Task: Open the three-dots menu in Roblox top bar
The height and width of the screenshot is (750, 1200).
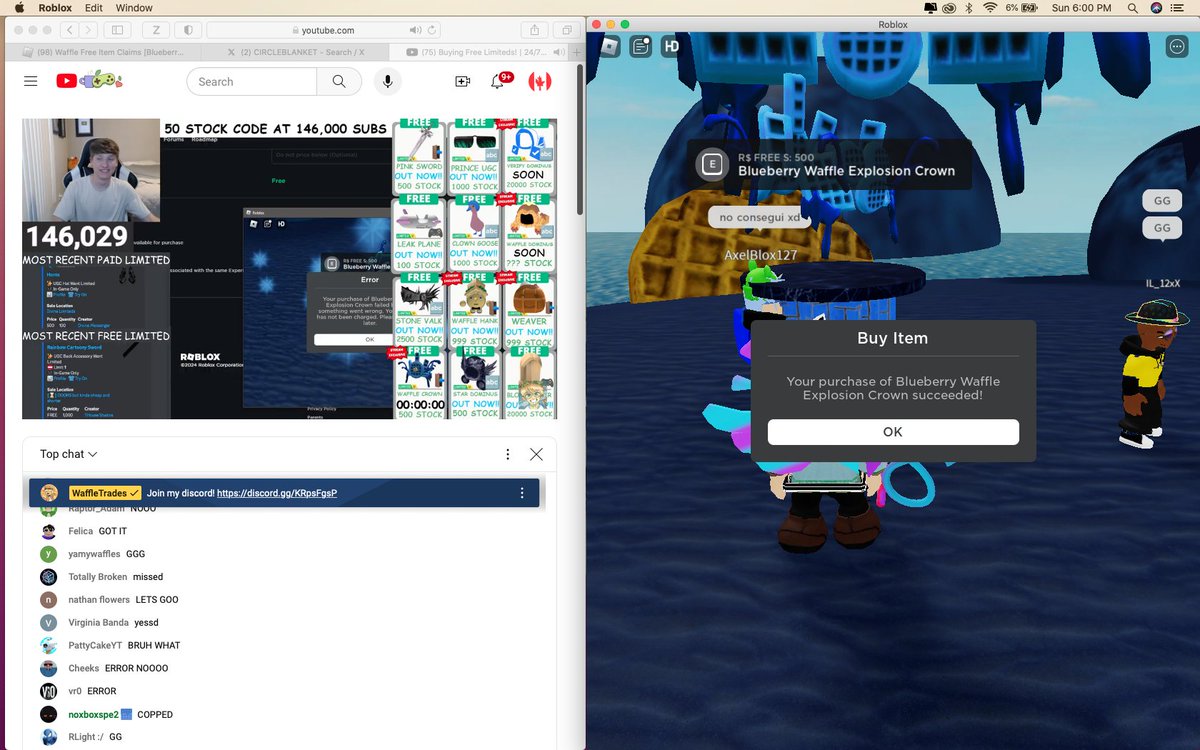Action: 1176,46
